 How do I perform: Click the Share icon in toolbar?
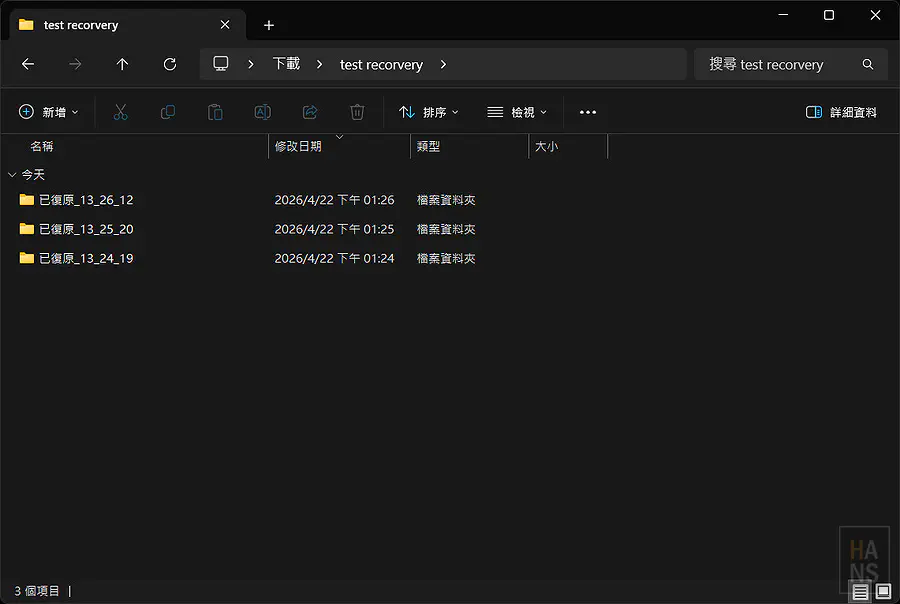coord(310,113)
